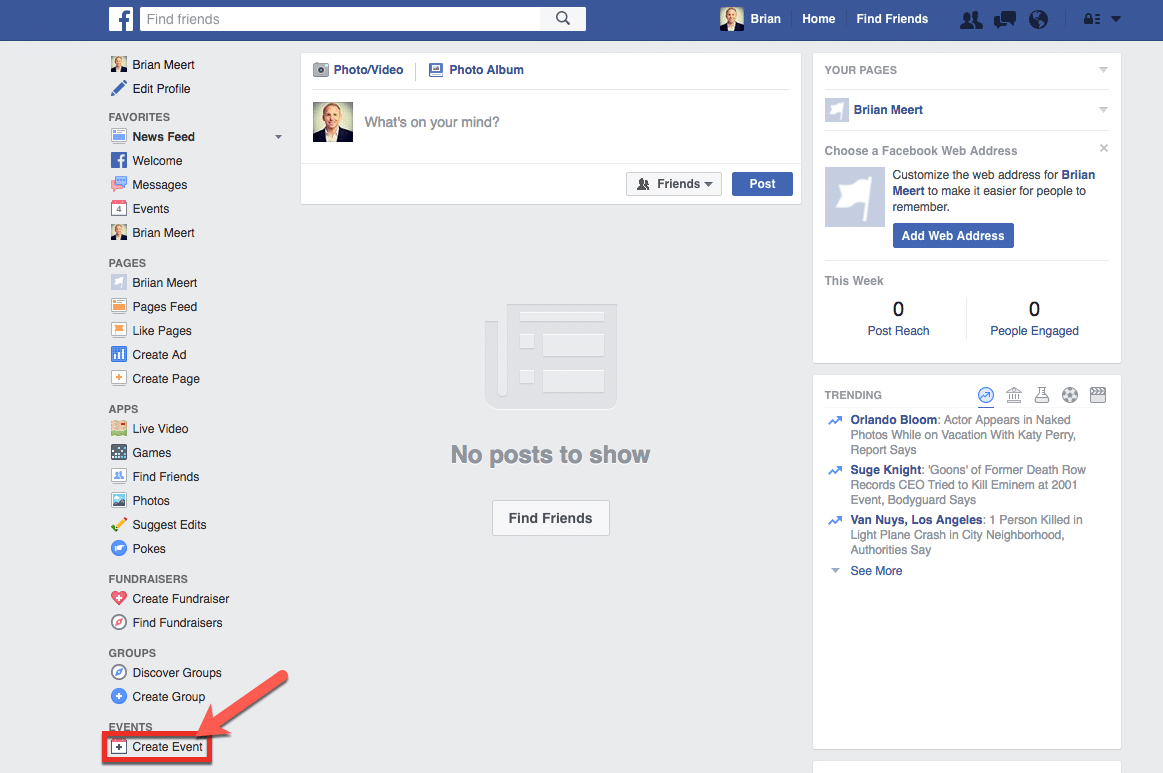Select the Photo/Video tab label

368,70
